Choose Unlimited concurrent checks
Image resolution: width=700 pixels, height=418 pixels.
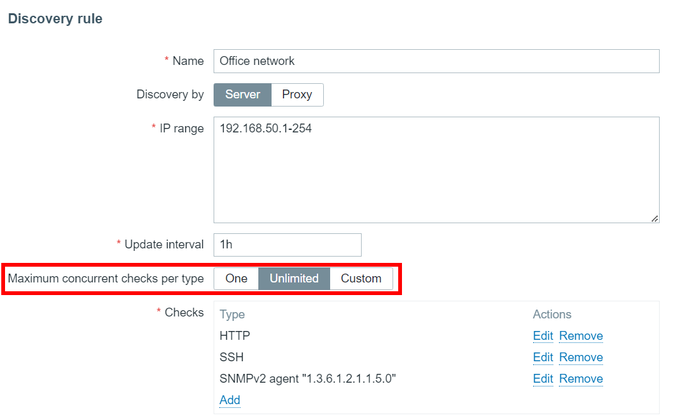click(x=294, y=278)
